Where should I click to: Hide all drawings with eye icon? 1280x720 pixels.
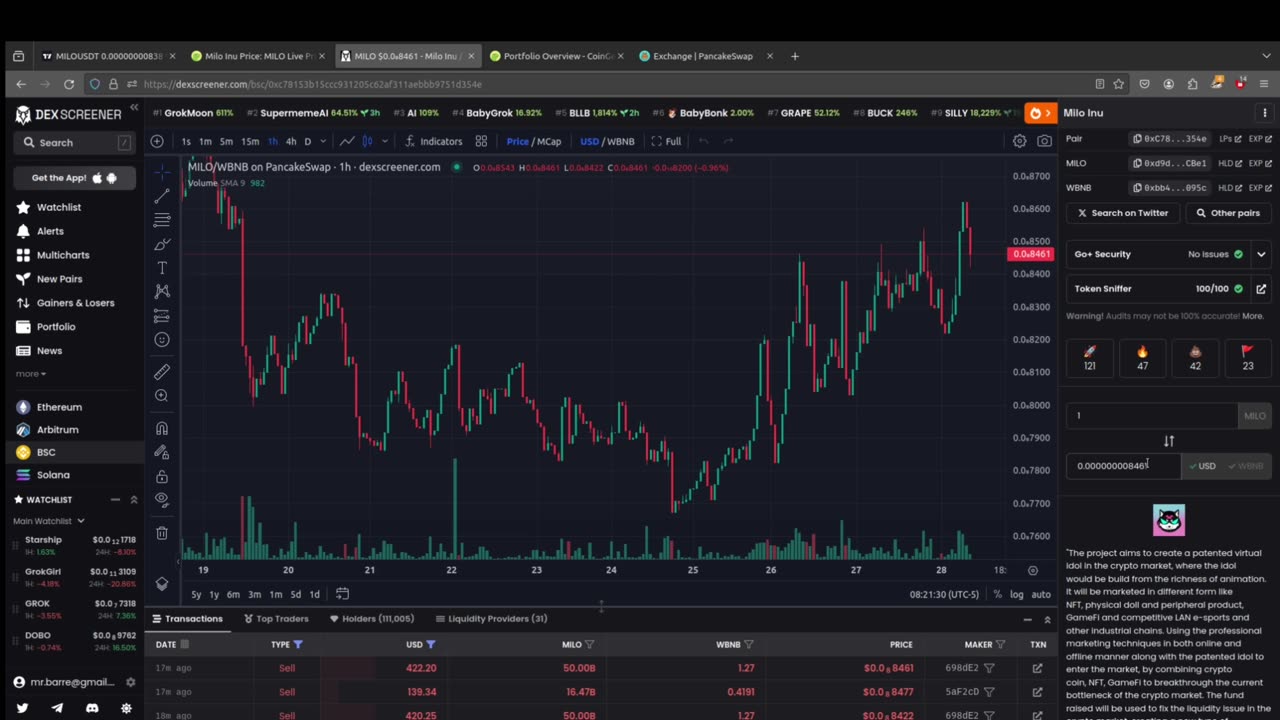click(x=162, y=500)
